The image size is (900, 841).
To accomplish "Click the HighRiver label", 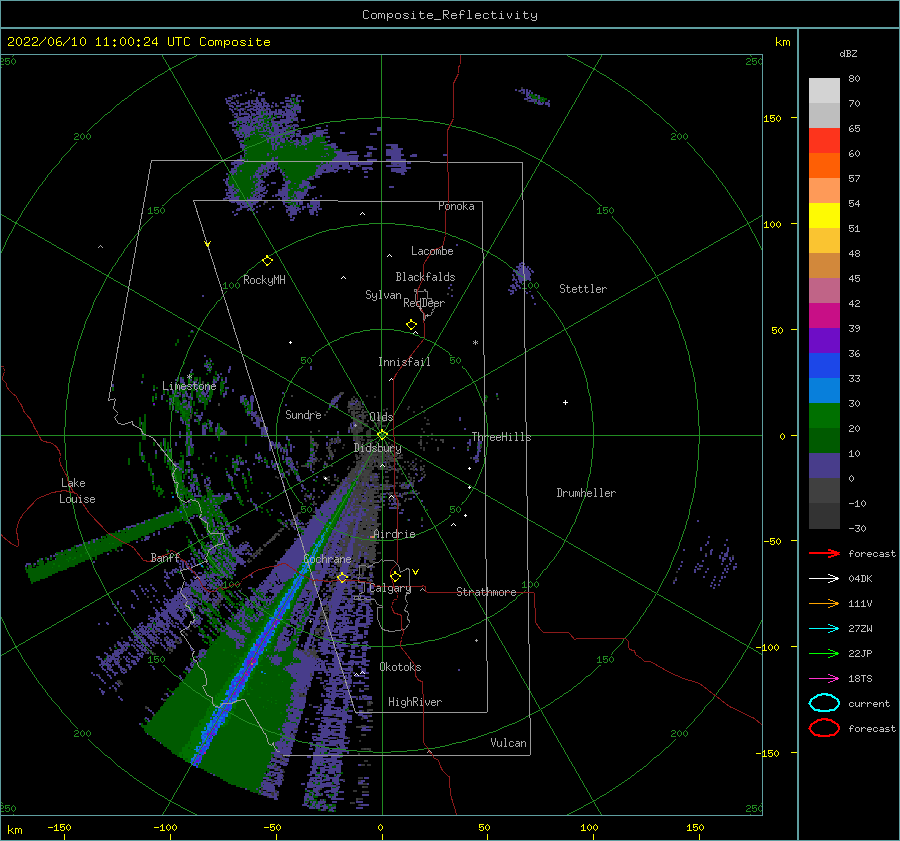I will pyautogui.click(x=415, y=702).
